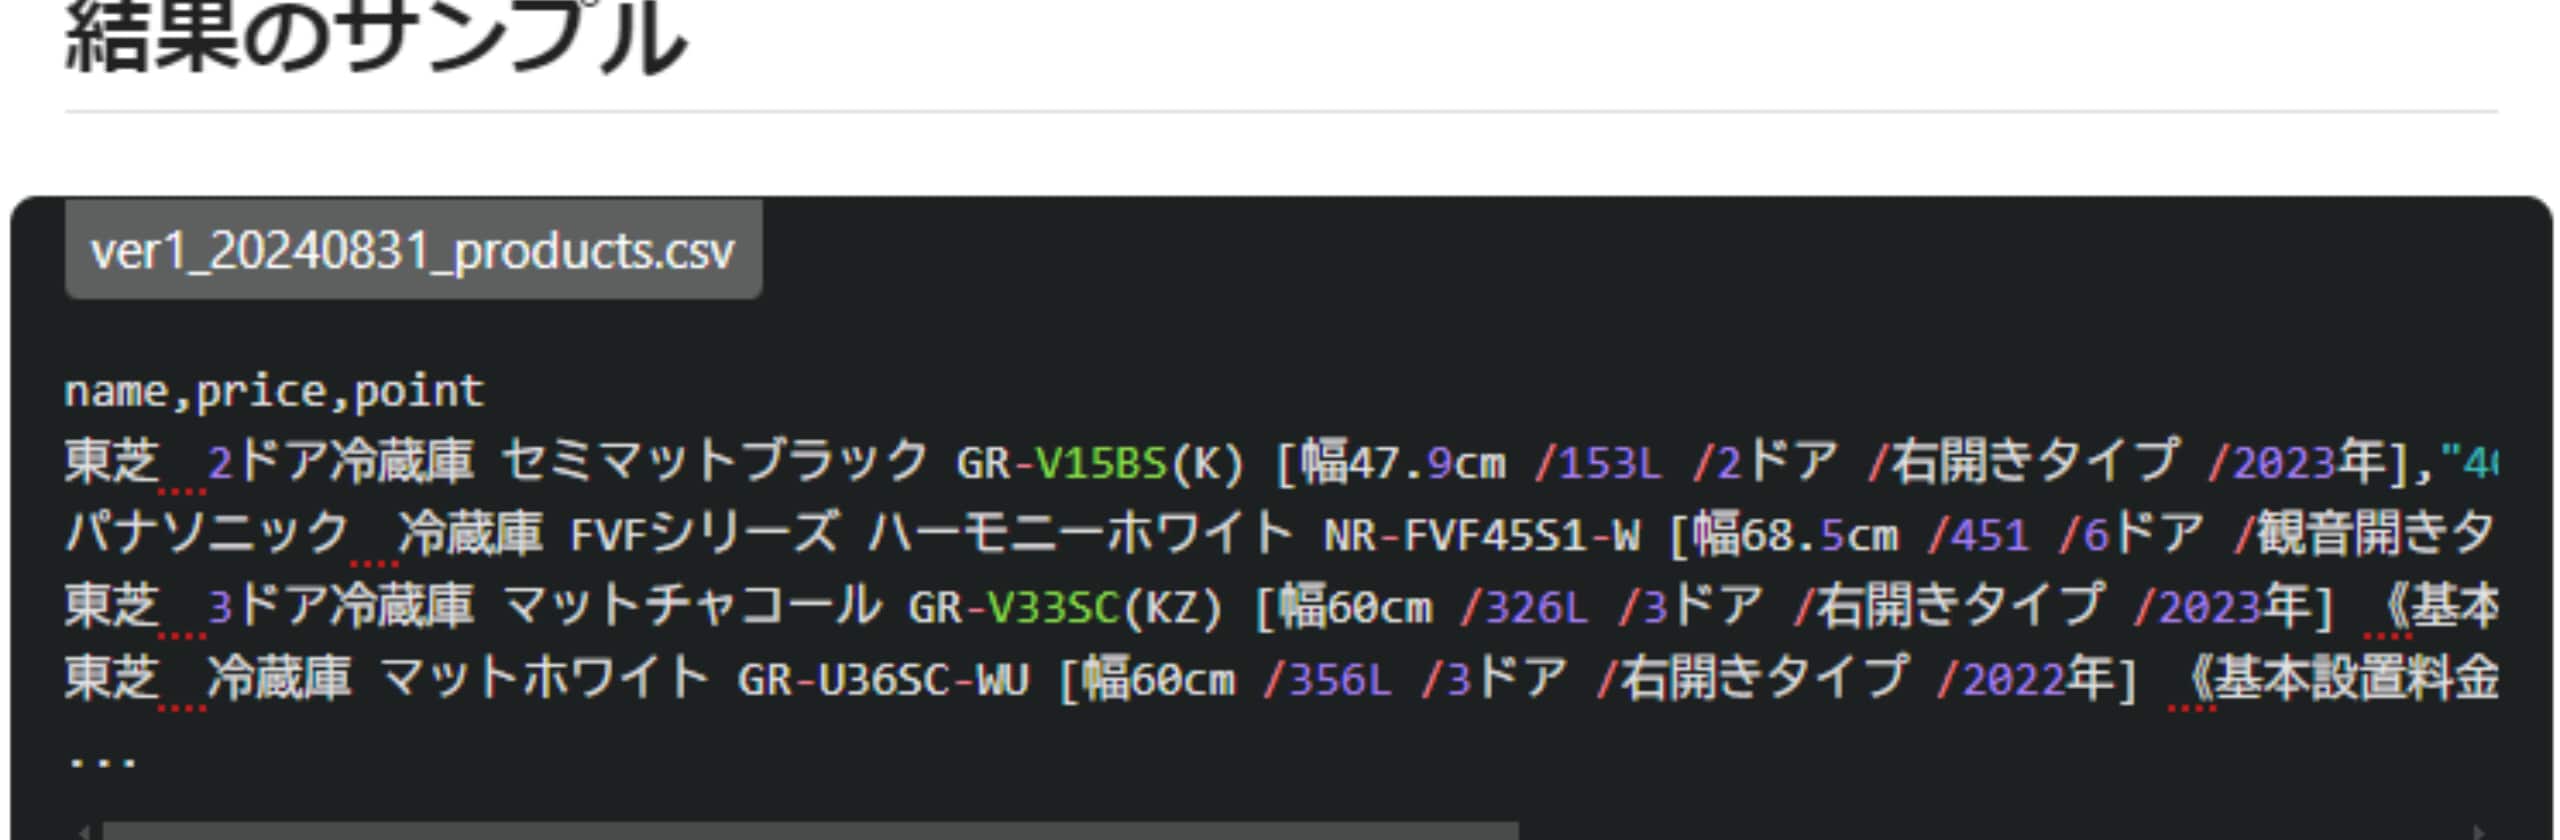Click the text FVFシリーズ
This screenshot has height=840, width=2560.
705,534
